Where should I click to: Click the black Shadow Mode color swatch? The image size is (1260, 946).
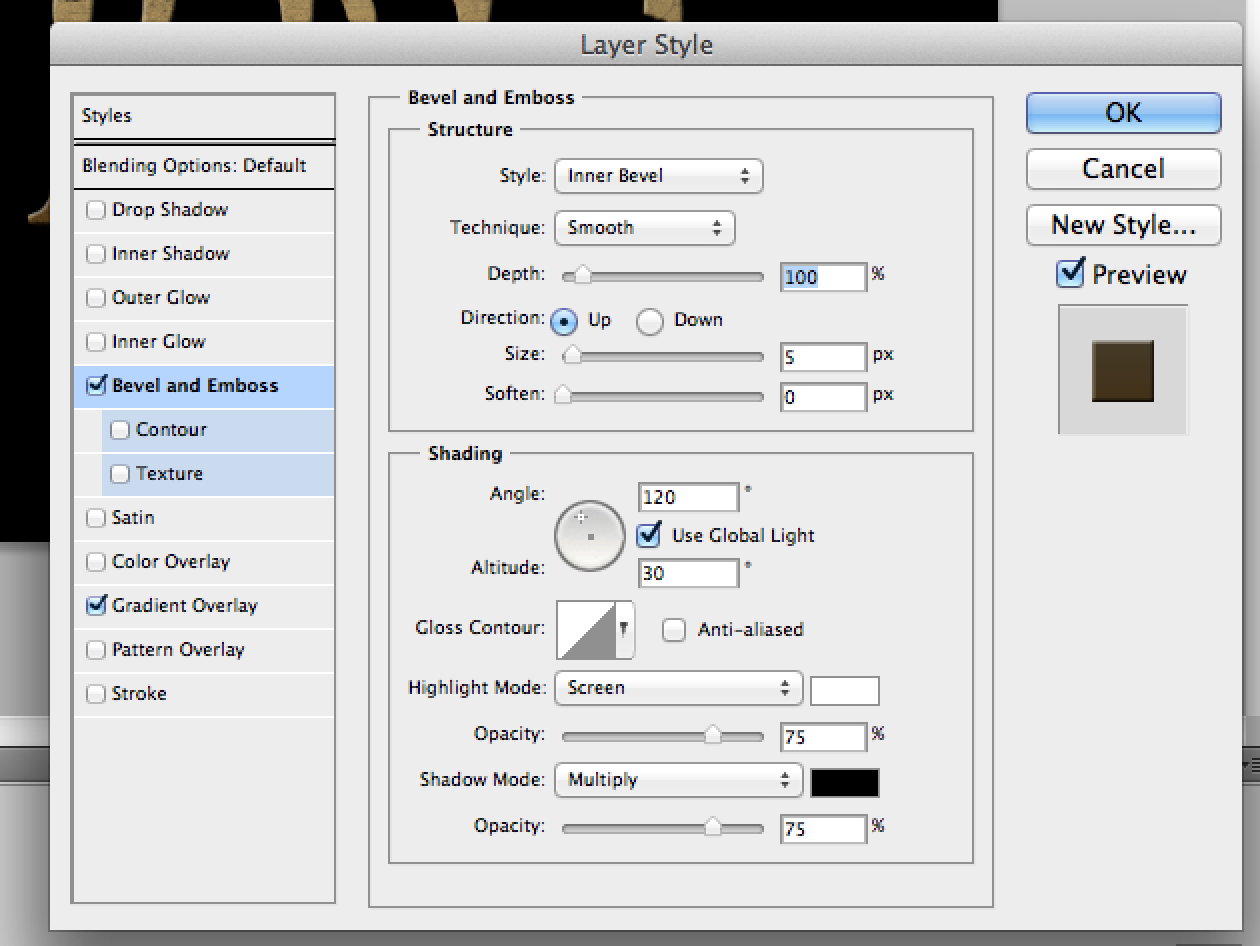pos(845,780)
